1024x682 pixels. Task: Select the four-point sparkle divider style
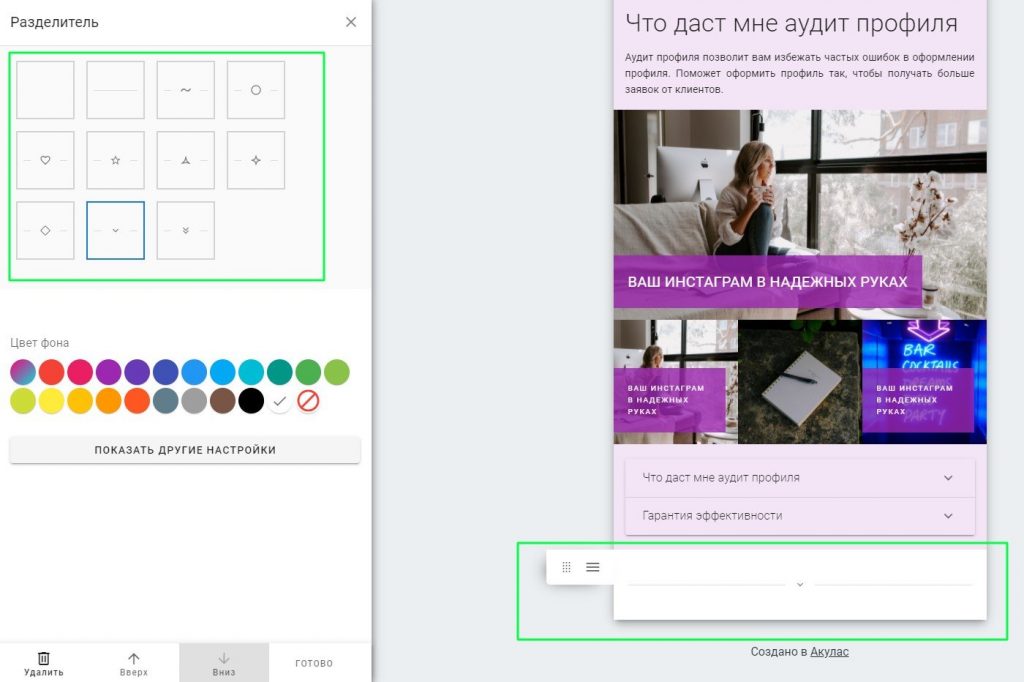256,160
